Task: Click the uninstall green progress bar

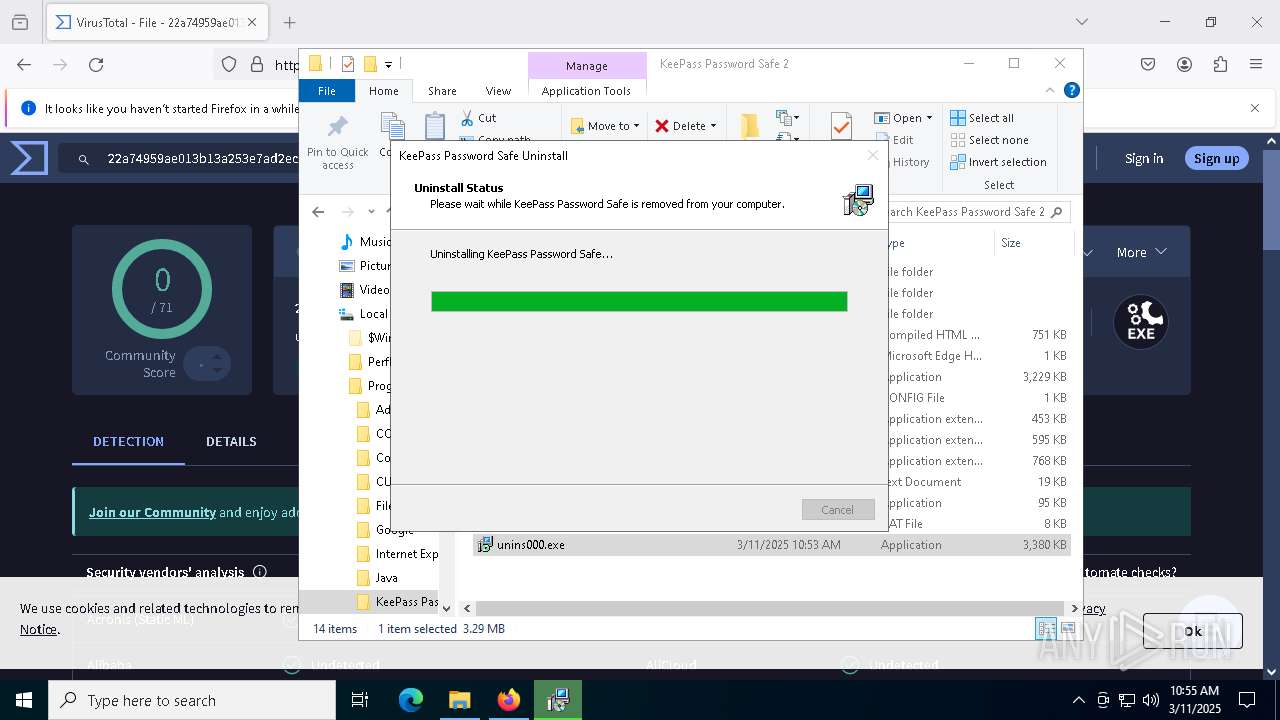Action: click(639, 301)
